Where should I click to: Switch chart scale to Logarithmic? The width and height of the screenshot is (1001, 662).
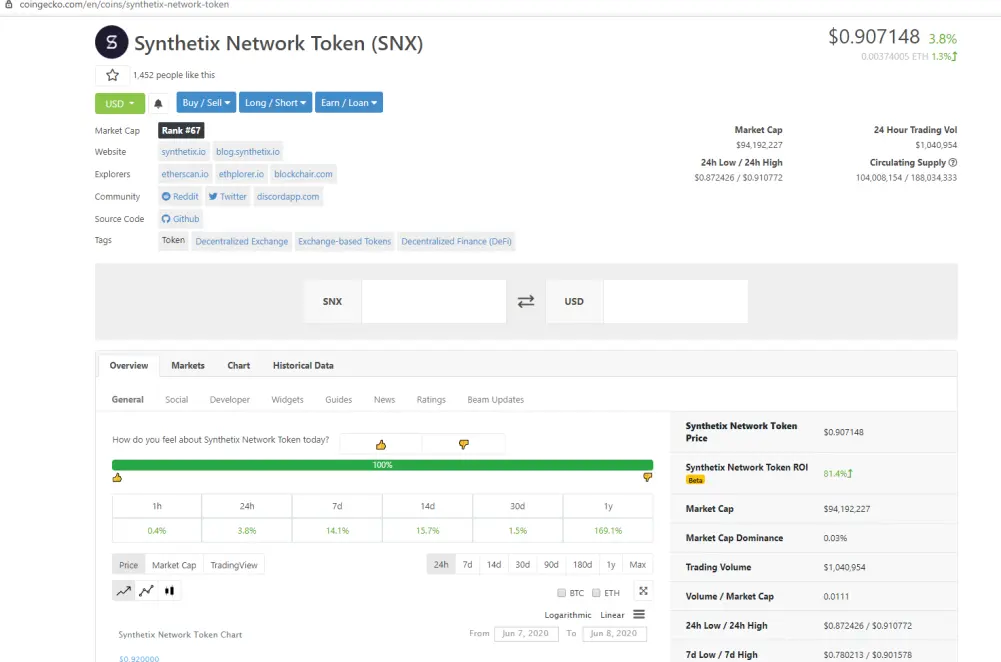pyautogui.click(x=568, y=615)
